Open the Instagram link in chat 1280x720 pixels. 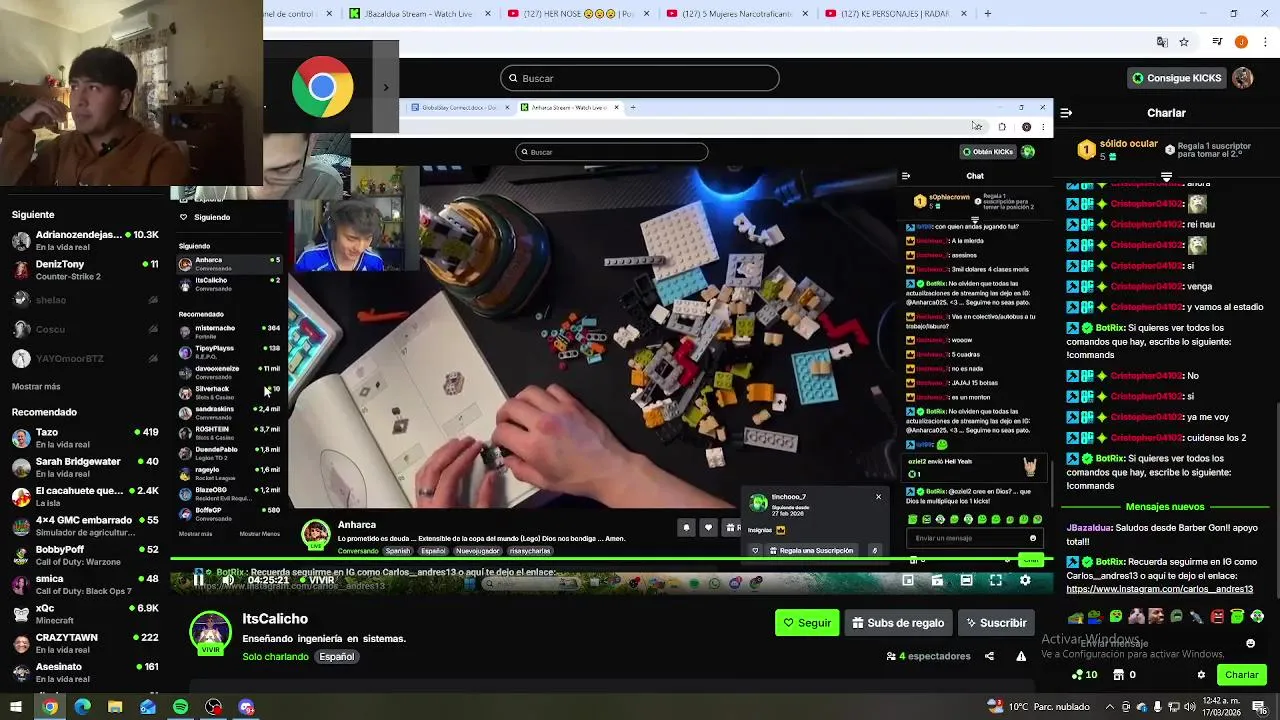1159,589
